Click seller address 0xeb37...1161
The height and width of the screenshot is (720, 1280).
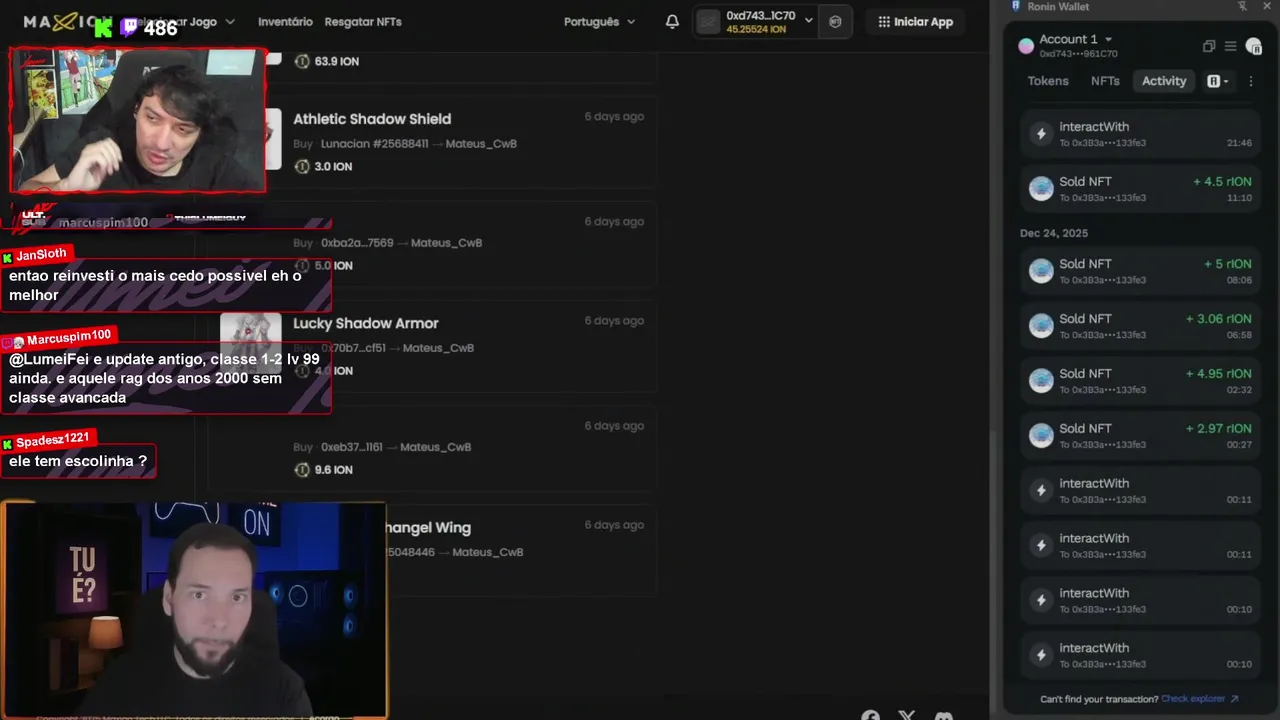352,447
